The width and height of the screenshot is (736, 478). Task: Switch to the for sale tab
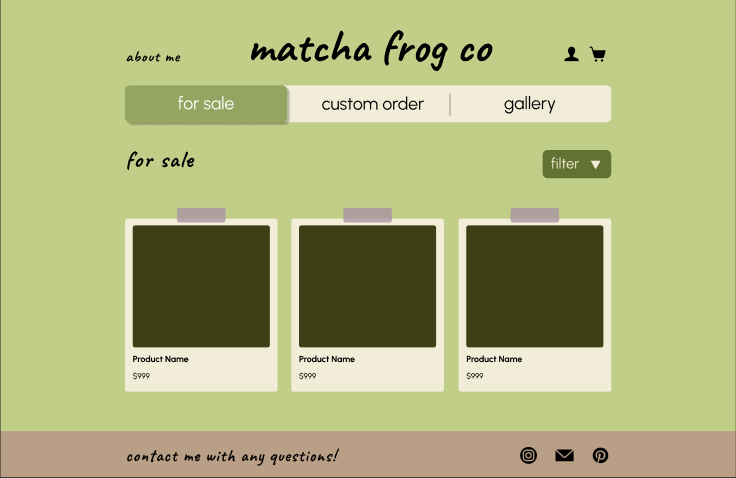(206, 104)
